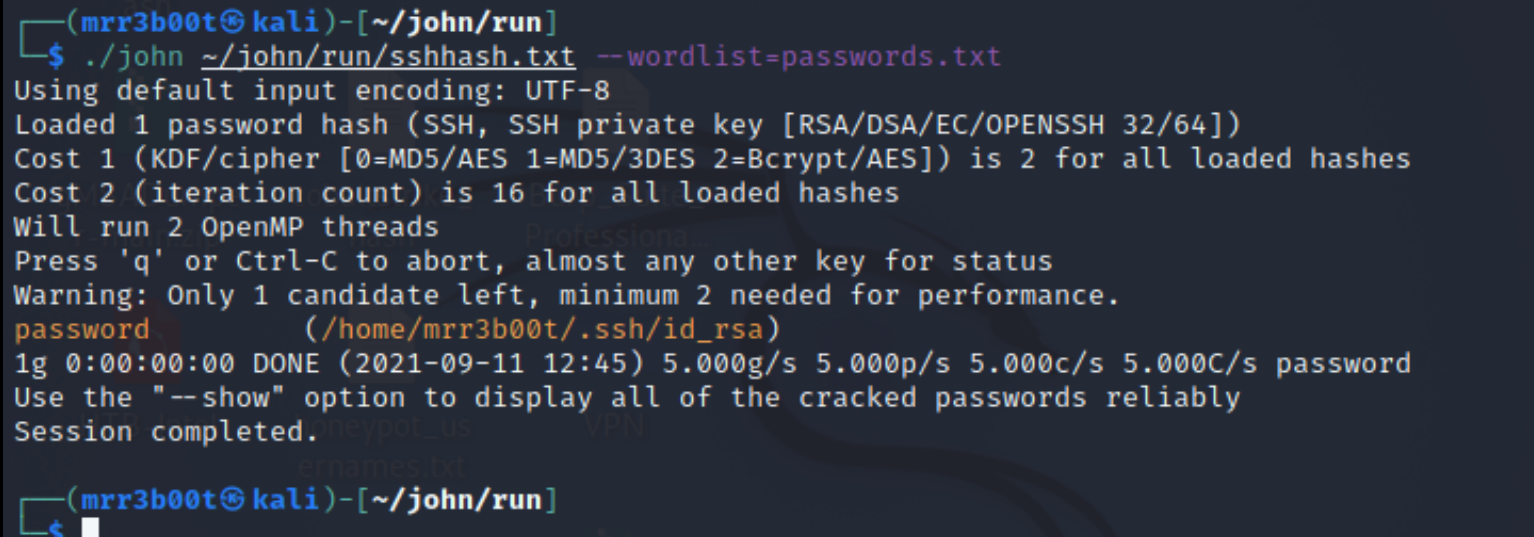The image size is (1534, 537).
Task: Select the faint VPN desktop icon label
Action: (x=615, y=428)
